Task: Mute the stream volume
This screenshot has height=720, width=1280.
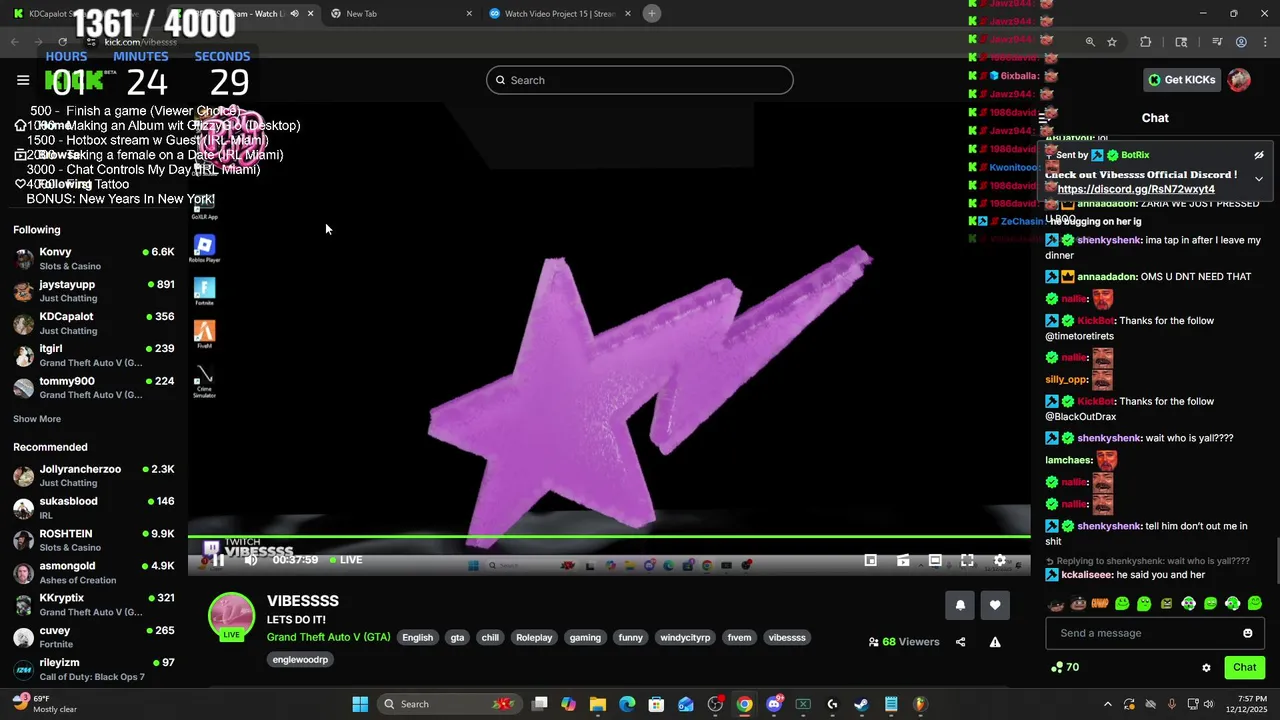Action: coord(251,560)
